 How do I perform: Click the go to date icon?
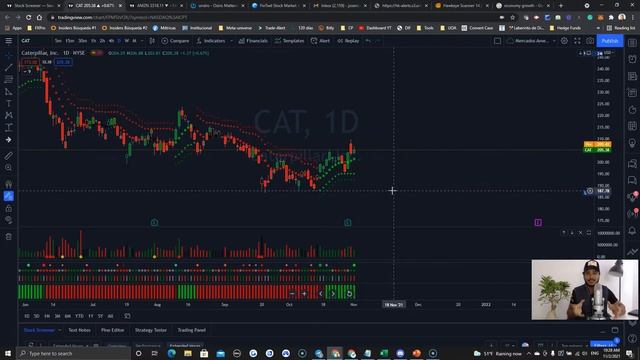[127, 316]
